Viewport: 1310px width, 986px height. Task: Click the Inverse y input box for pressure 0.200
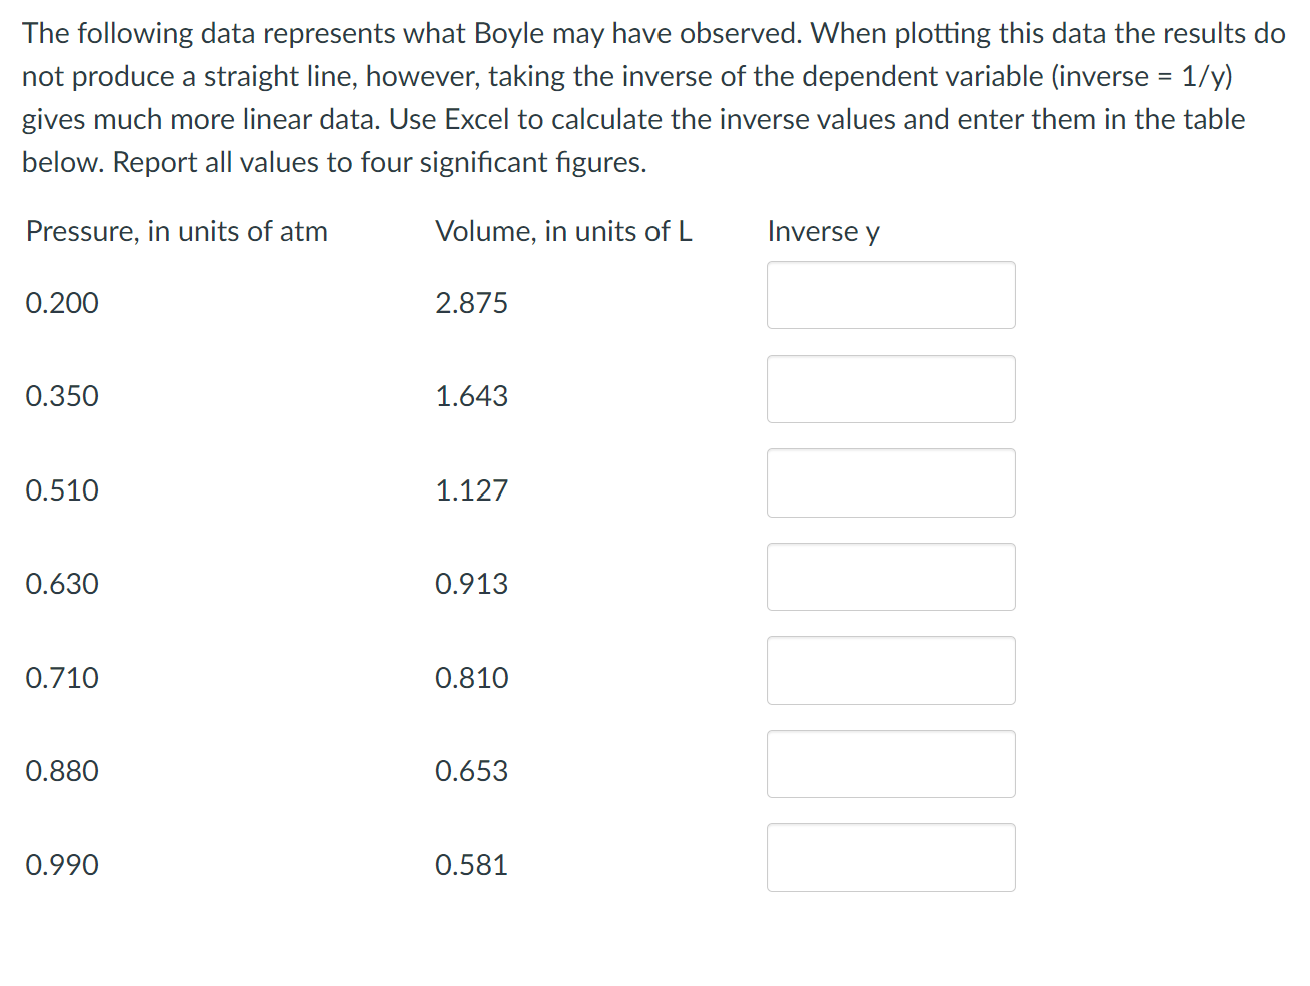(x=890, y=295)
